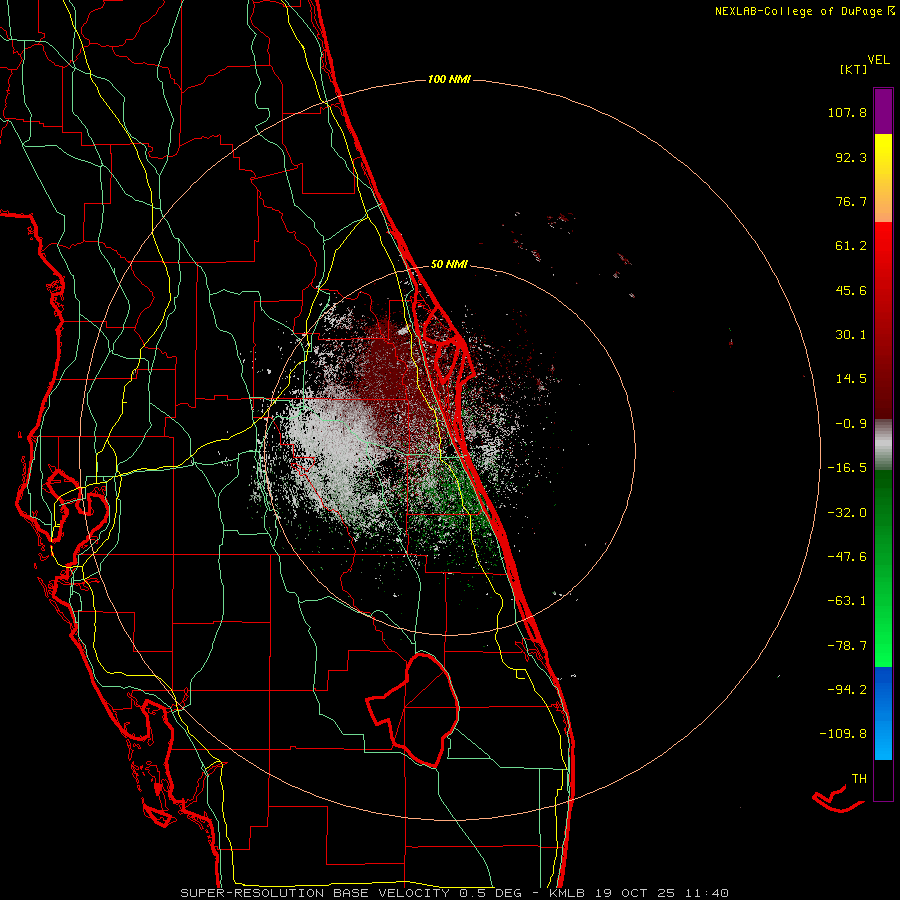Click the NEXLAB-College of DuPage watermark text
900x900 pixels.
[804, 11]
